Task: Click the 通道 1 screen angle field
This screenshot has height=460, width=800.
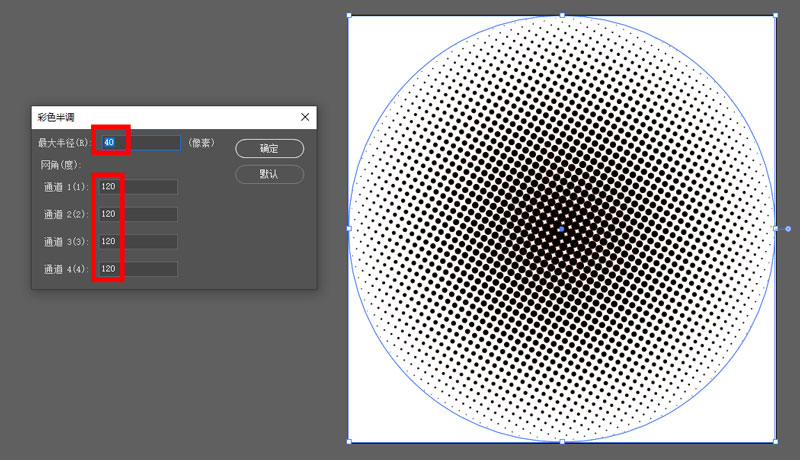Action: pos(138,187)
